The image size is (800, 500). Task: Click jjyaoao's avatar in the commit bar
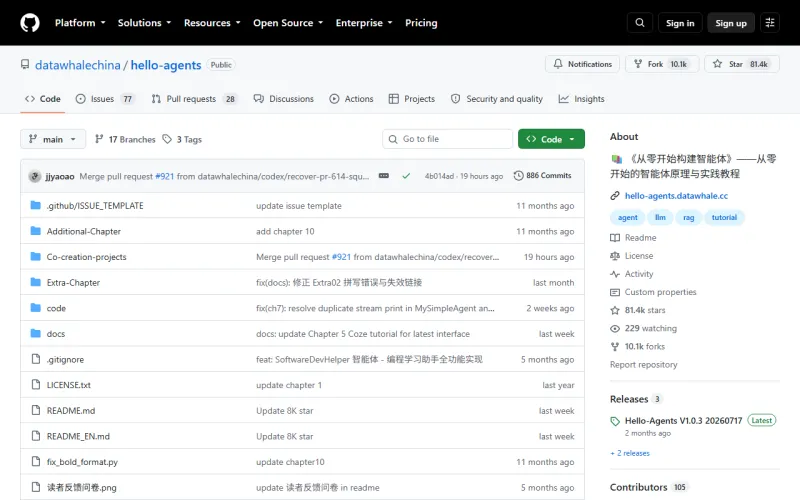pyautogui.click(x=35, y=176)
